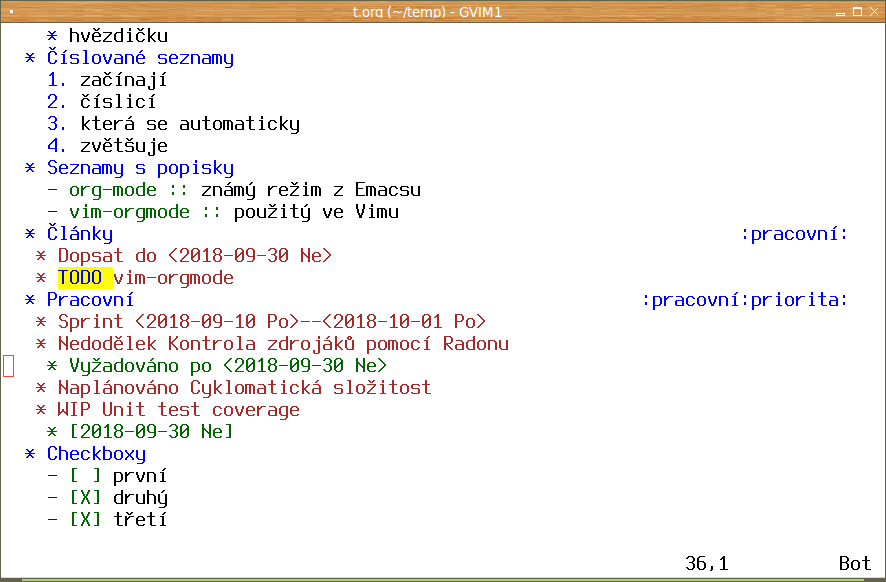Toggle the checked box for 'třetí'

click(85, 519)
